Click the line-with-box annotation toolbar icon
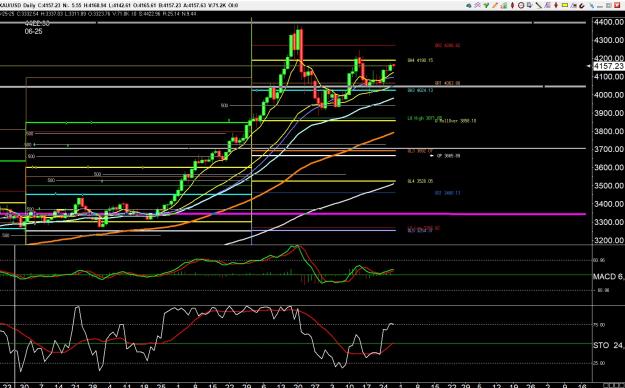625x388 pixels. [x=574, y=5]
